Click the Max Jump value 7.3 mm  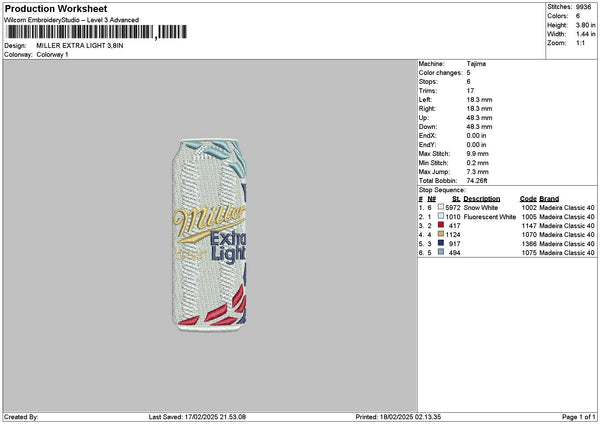tap(478, 172)
